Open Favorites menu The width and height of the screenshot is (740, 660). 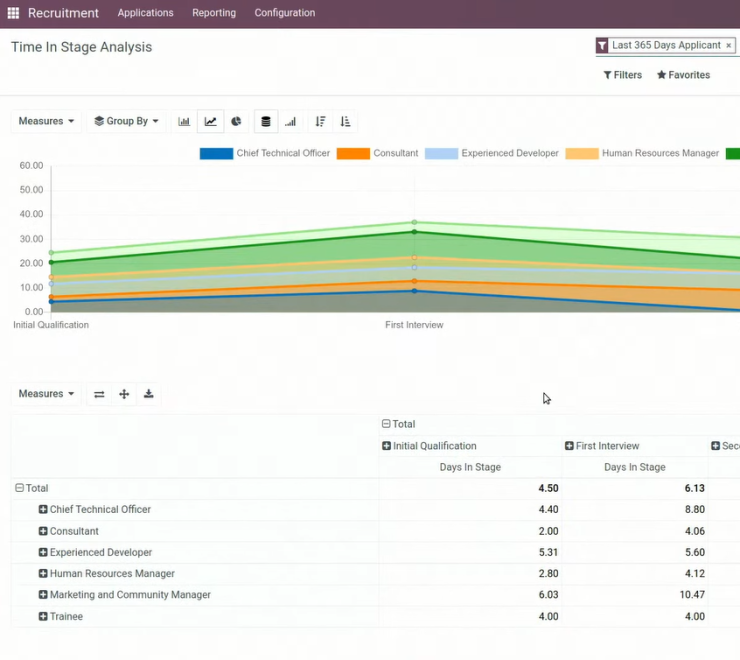tap(683, 75)
